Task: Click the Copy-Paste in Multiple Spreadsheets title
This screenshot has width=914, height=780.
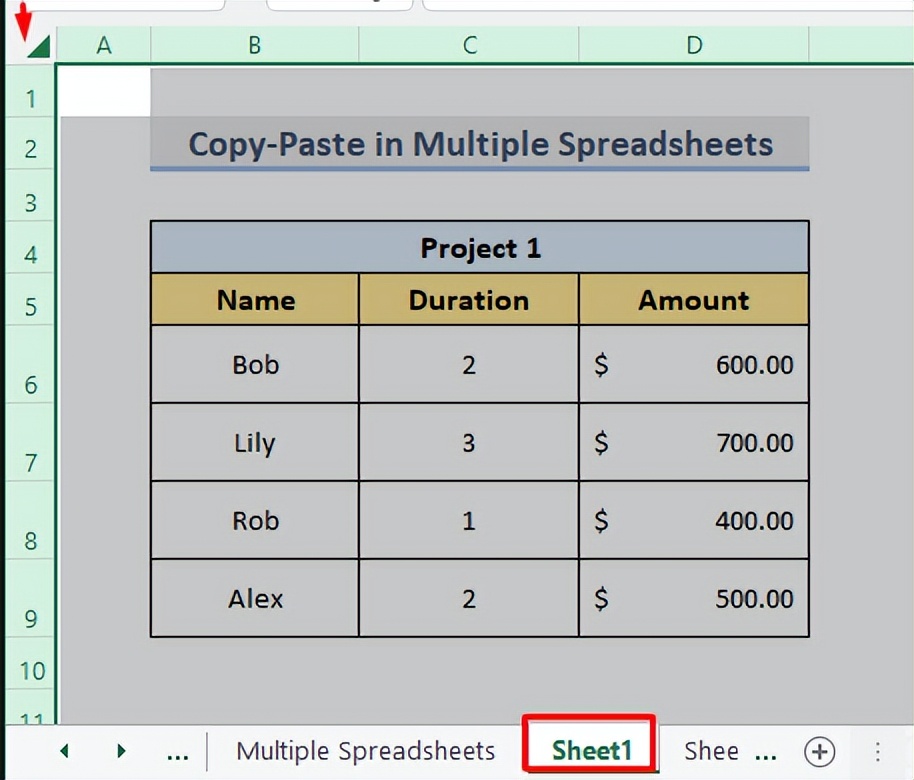Action: coord(480,143)
